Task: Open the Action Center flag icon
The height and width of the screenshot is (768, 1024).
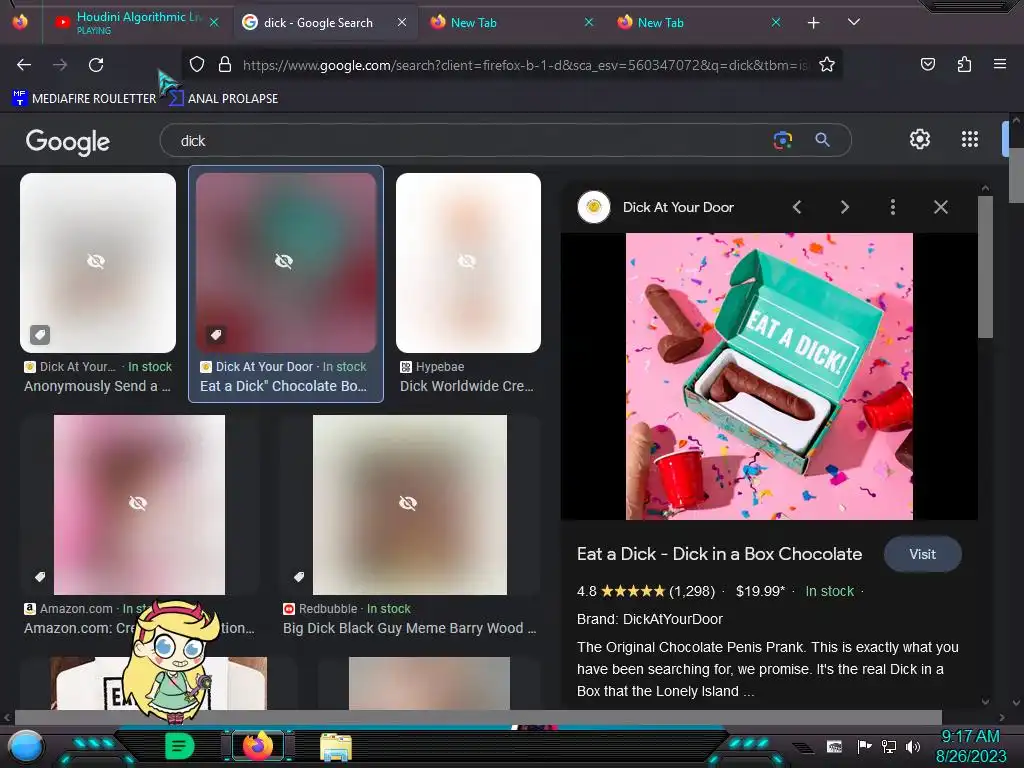Action: tap(865, 746)
